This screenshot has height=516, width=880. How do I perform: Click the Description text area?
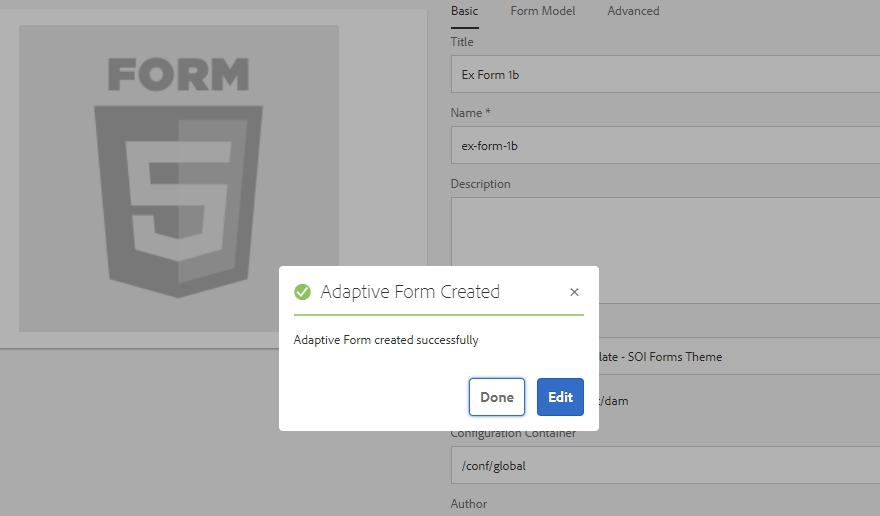665,250
